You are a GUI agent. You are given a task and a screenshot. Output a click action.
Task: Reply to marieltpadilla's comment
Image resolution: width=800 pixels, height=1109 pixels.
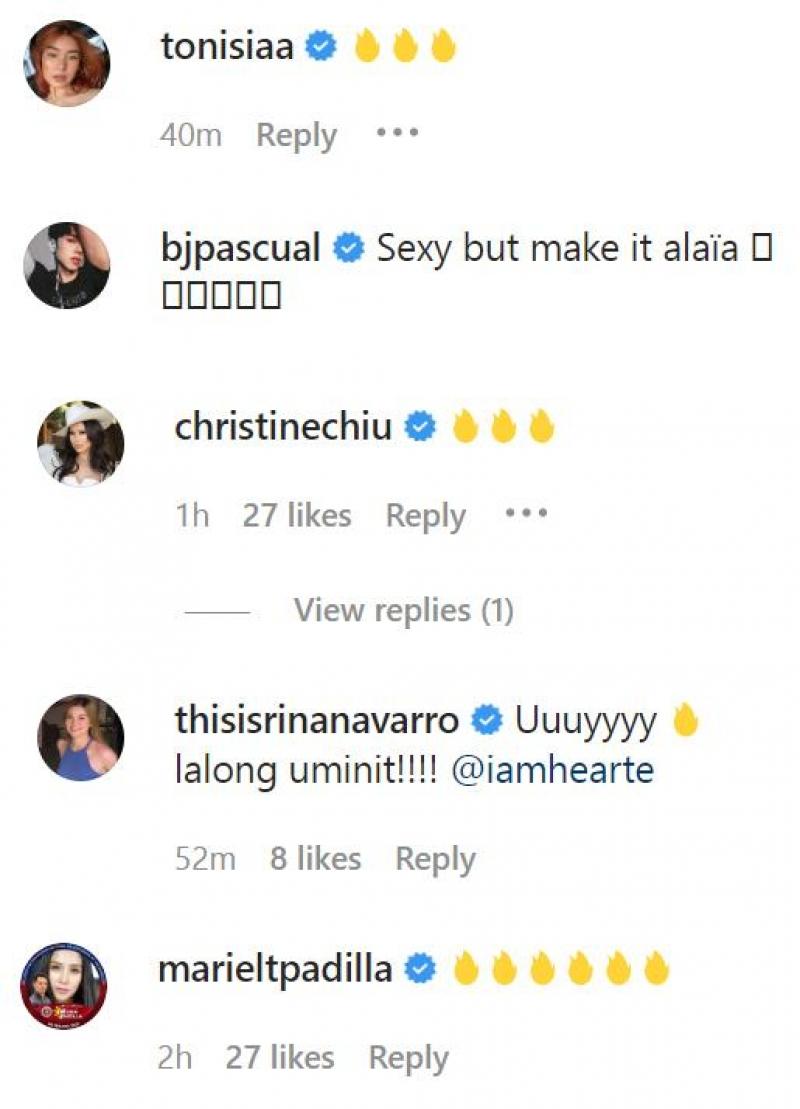point(408,1058)
